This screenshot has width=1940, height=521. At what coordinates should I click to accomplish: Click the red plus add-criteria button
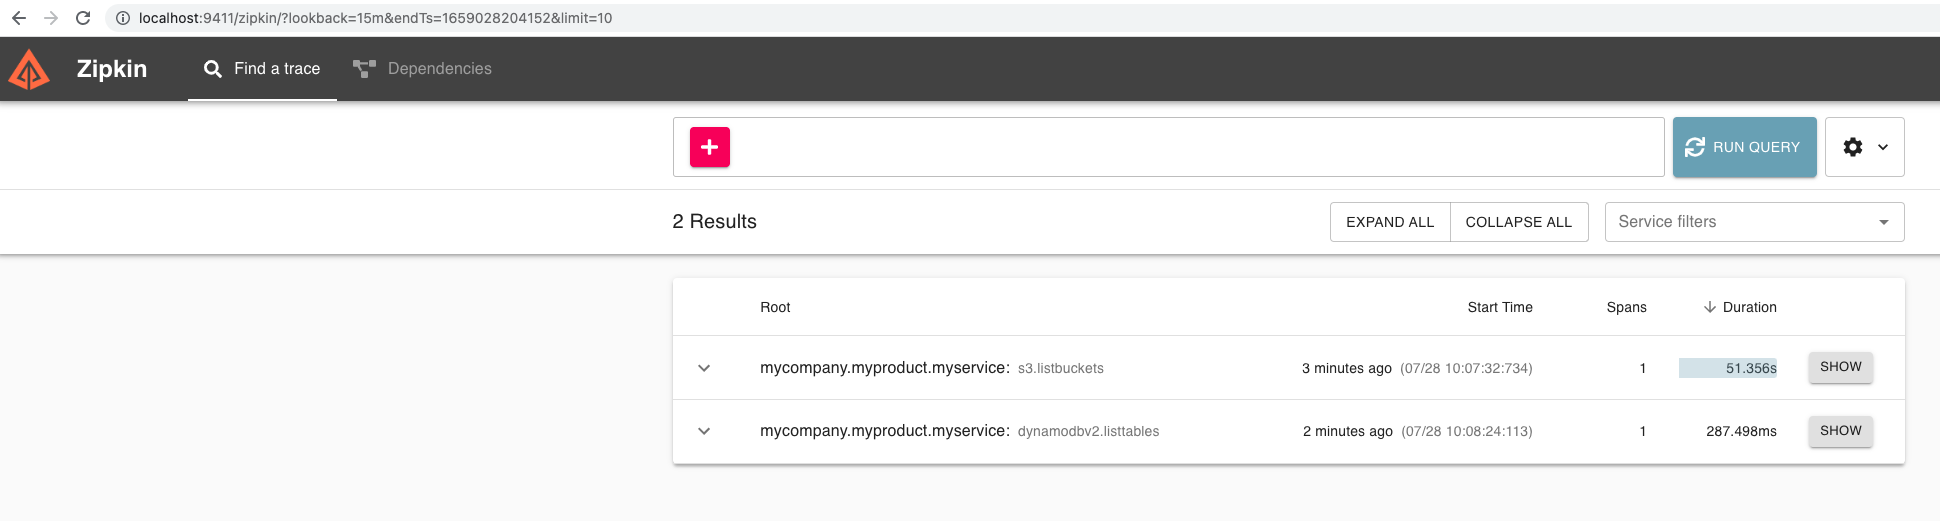pos(709,147)
